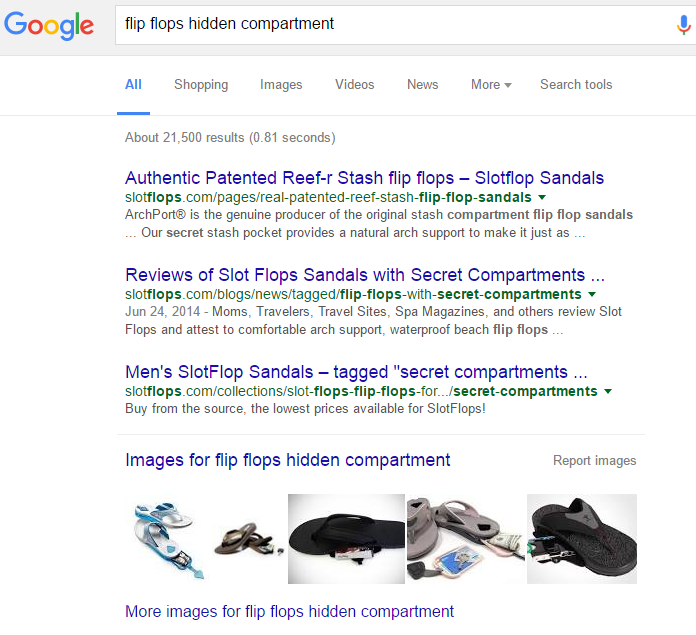Open the small brown flip flops thumbnail
696x635 pixels.
(x=247, y=540)
